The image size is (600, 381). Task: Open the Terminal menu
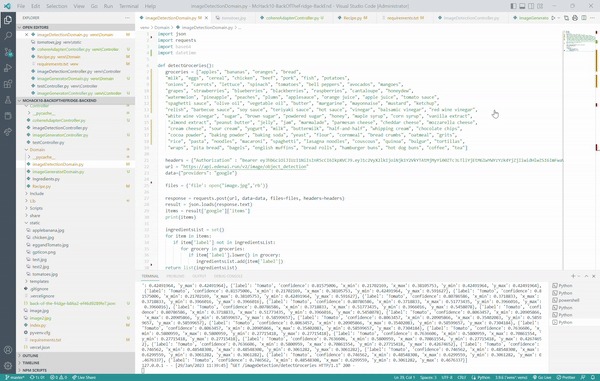click(x=129, y=6)
